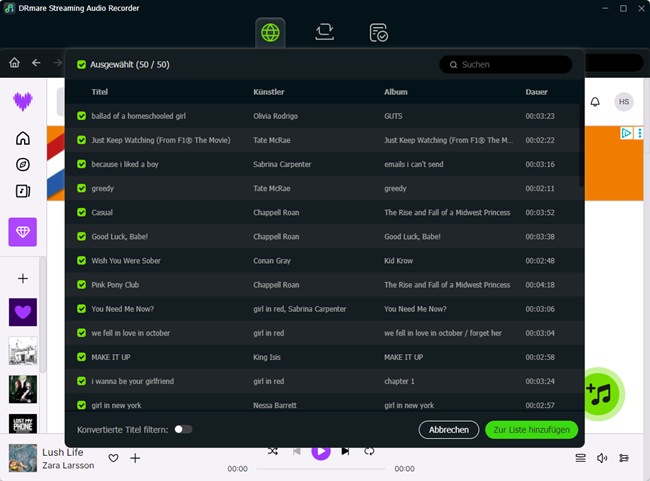Toggle repeat mode in player

tap(369, 451)
